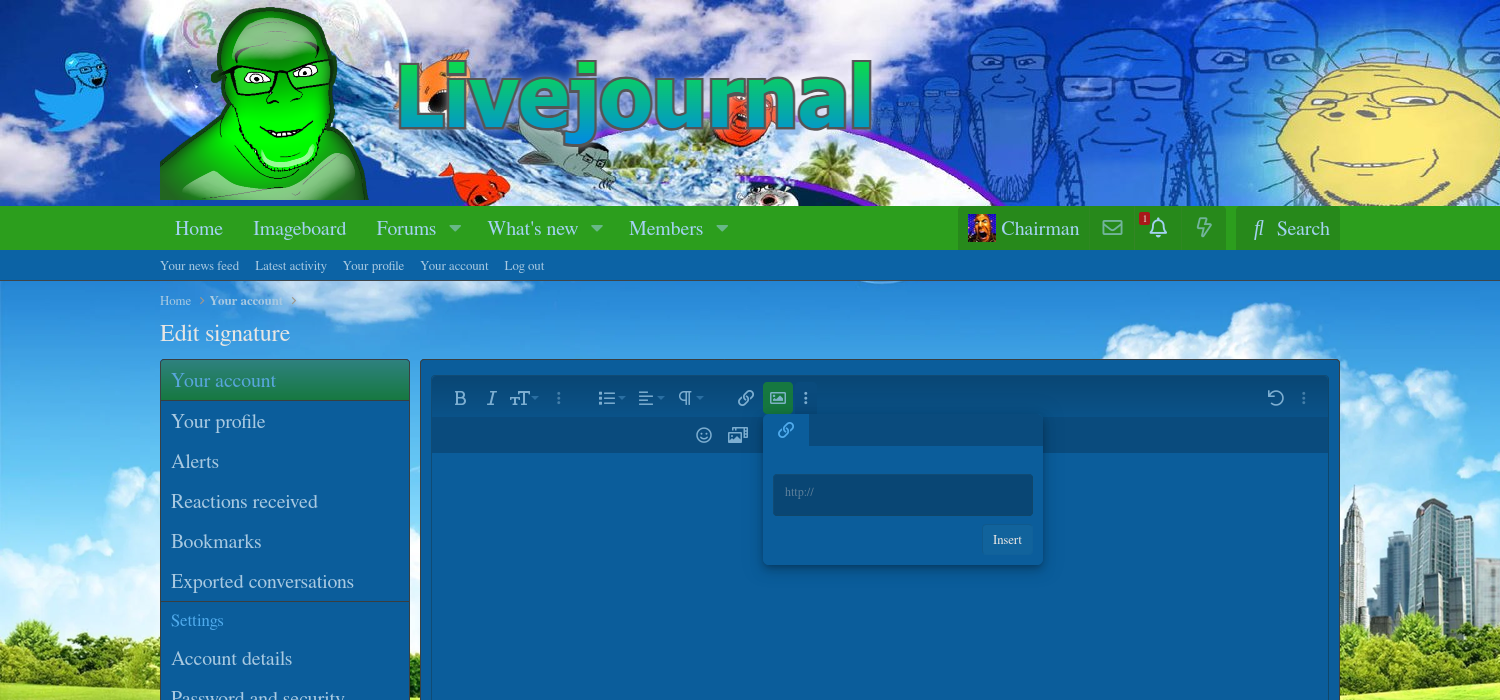Open the Members page

click(666, 229)
